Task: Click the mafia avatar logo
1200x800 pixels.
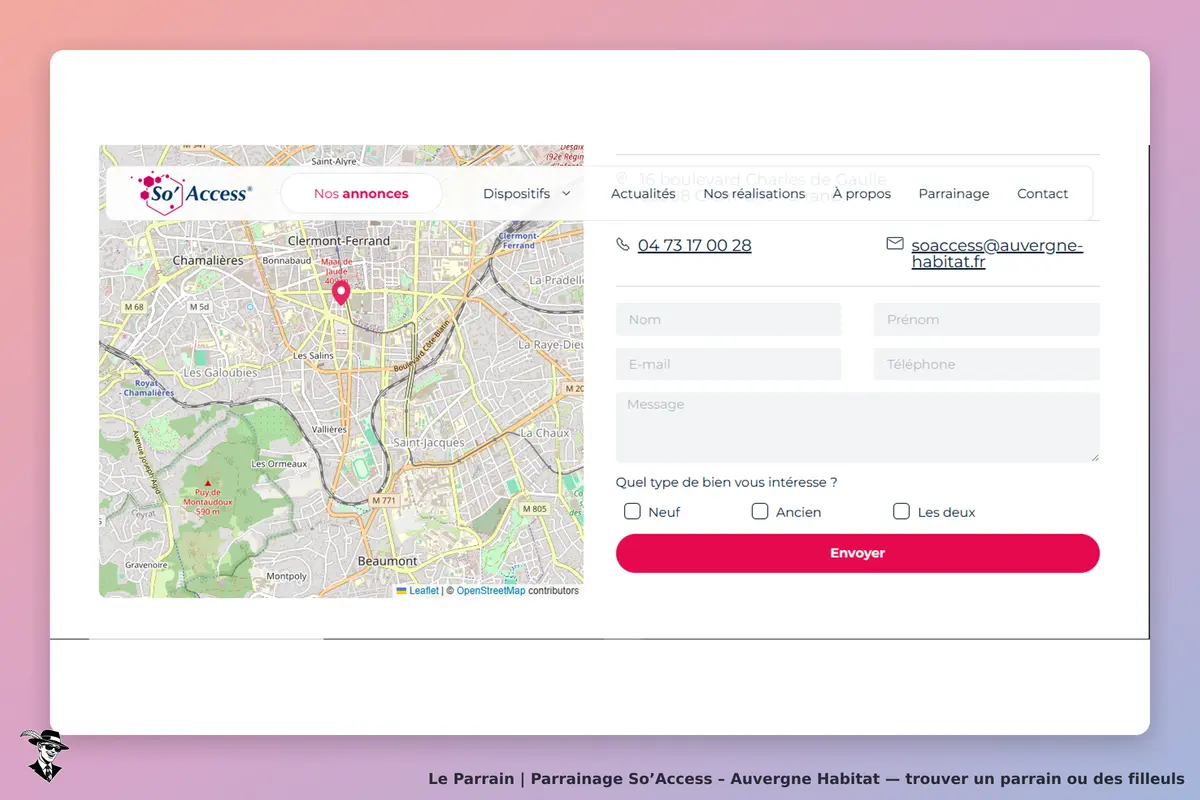Action: [x=44, y=755]
